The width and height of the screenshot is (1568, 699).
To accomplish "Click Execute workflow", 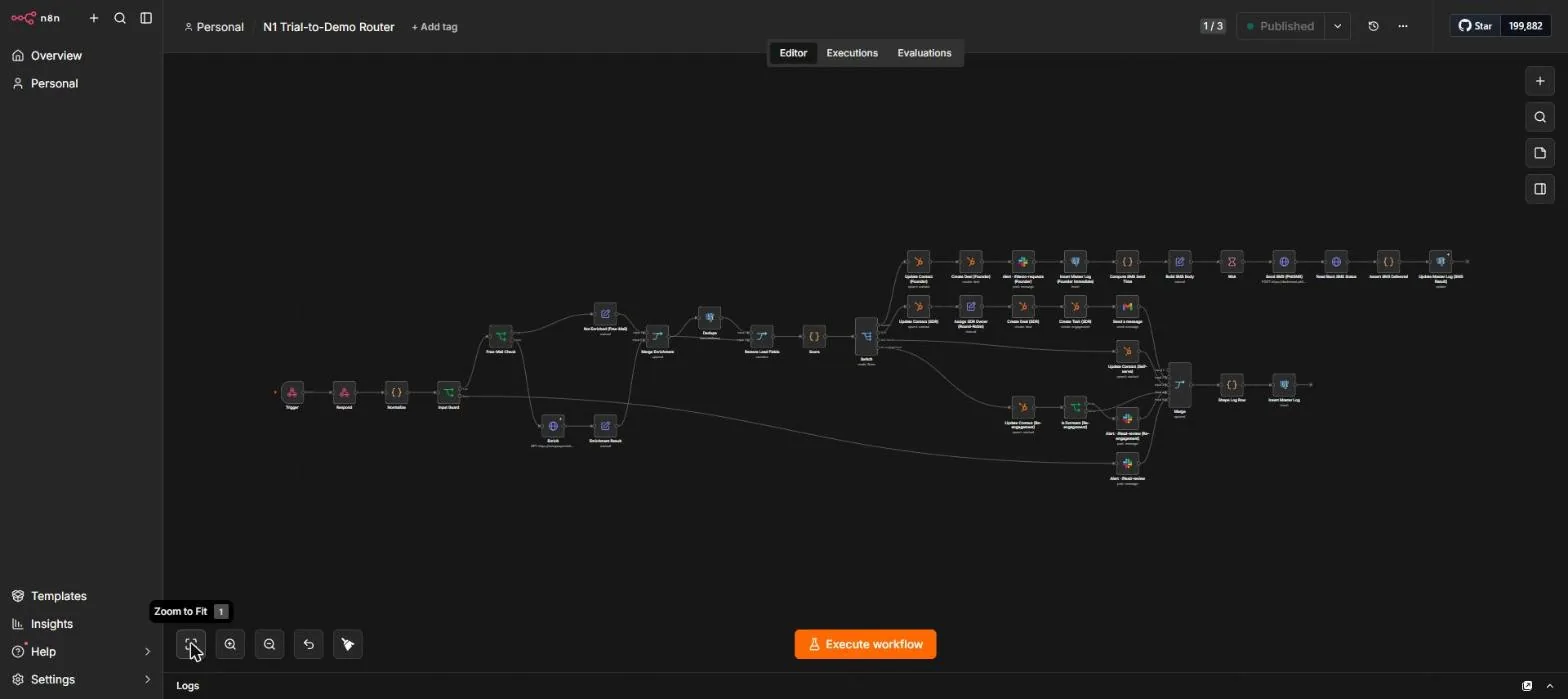I will pos(865,645).
